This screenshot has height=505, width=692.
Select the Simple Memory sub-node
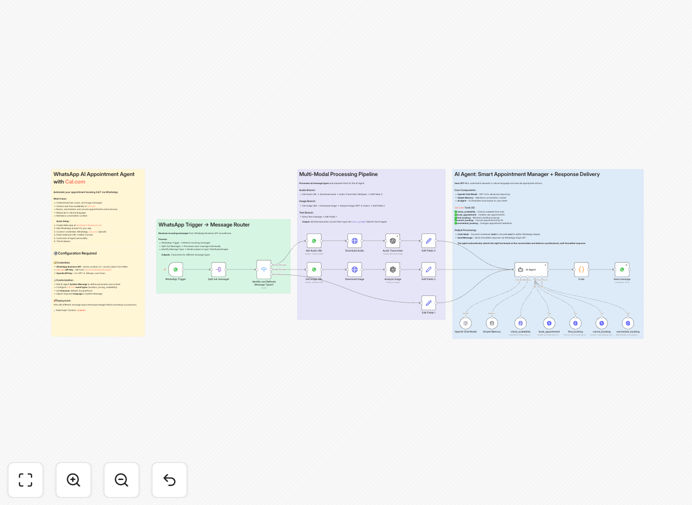492,323
